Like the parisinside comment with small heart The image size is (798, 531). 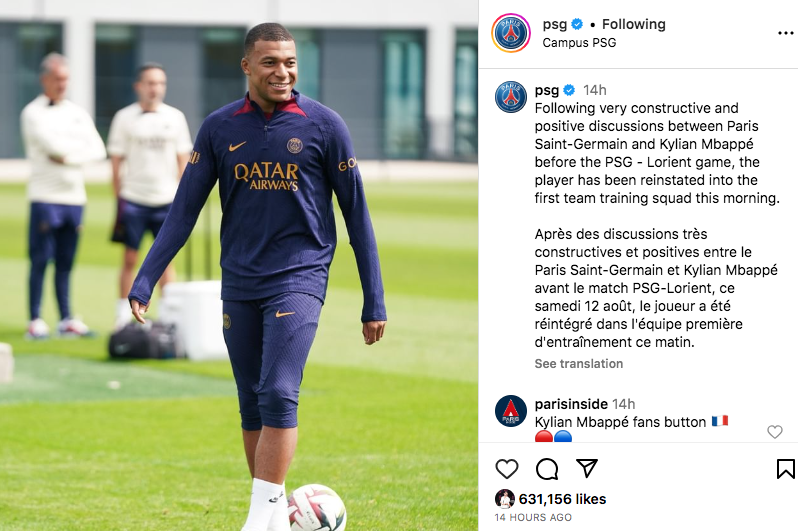(775, 432)
